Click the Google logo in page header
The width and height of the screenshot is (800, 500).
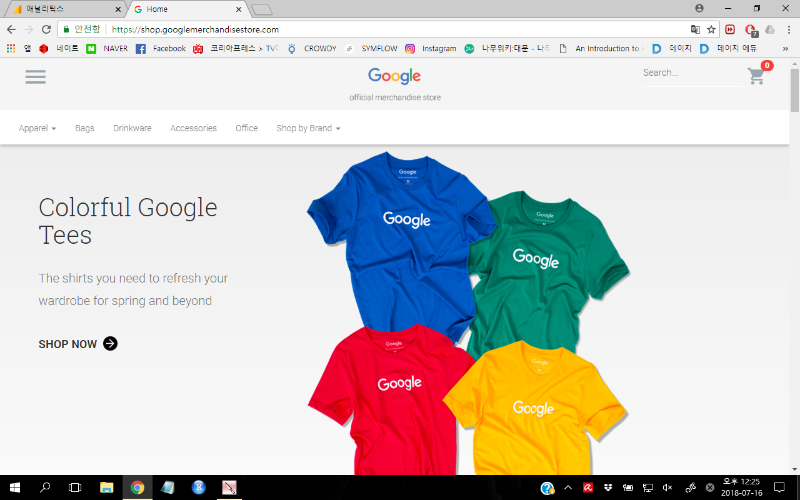pos(394,76)
